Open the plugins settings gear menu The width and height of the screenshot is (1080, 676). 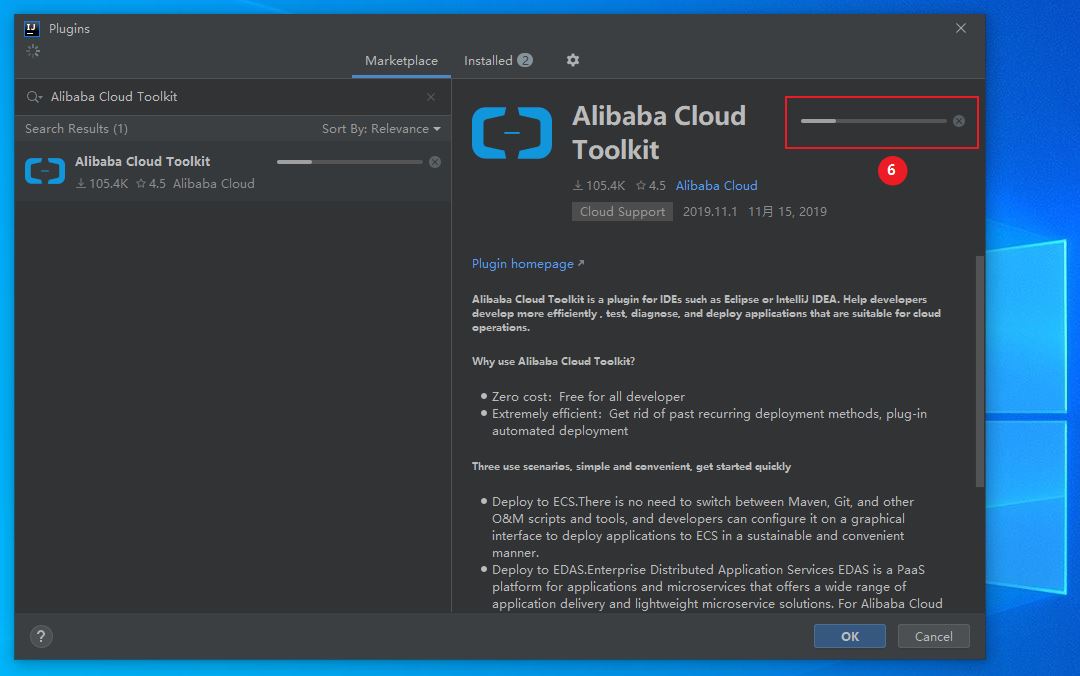tap(573, 60)
